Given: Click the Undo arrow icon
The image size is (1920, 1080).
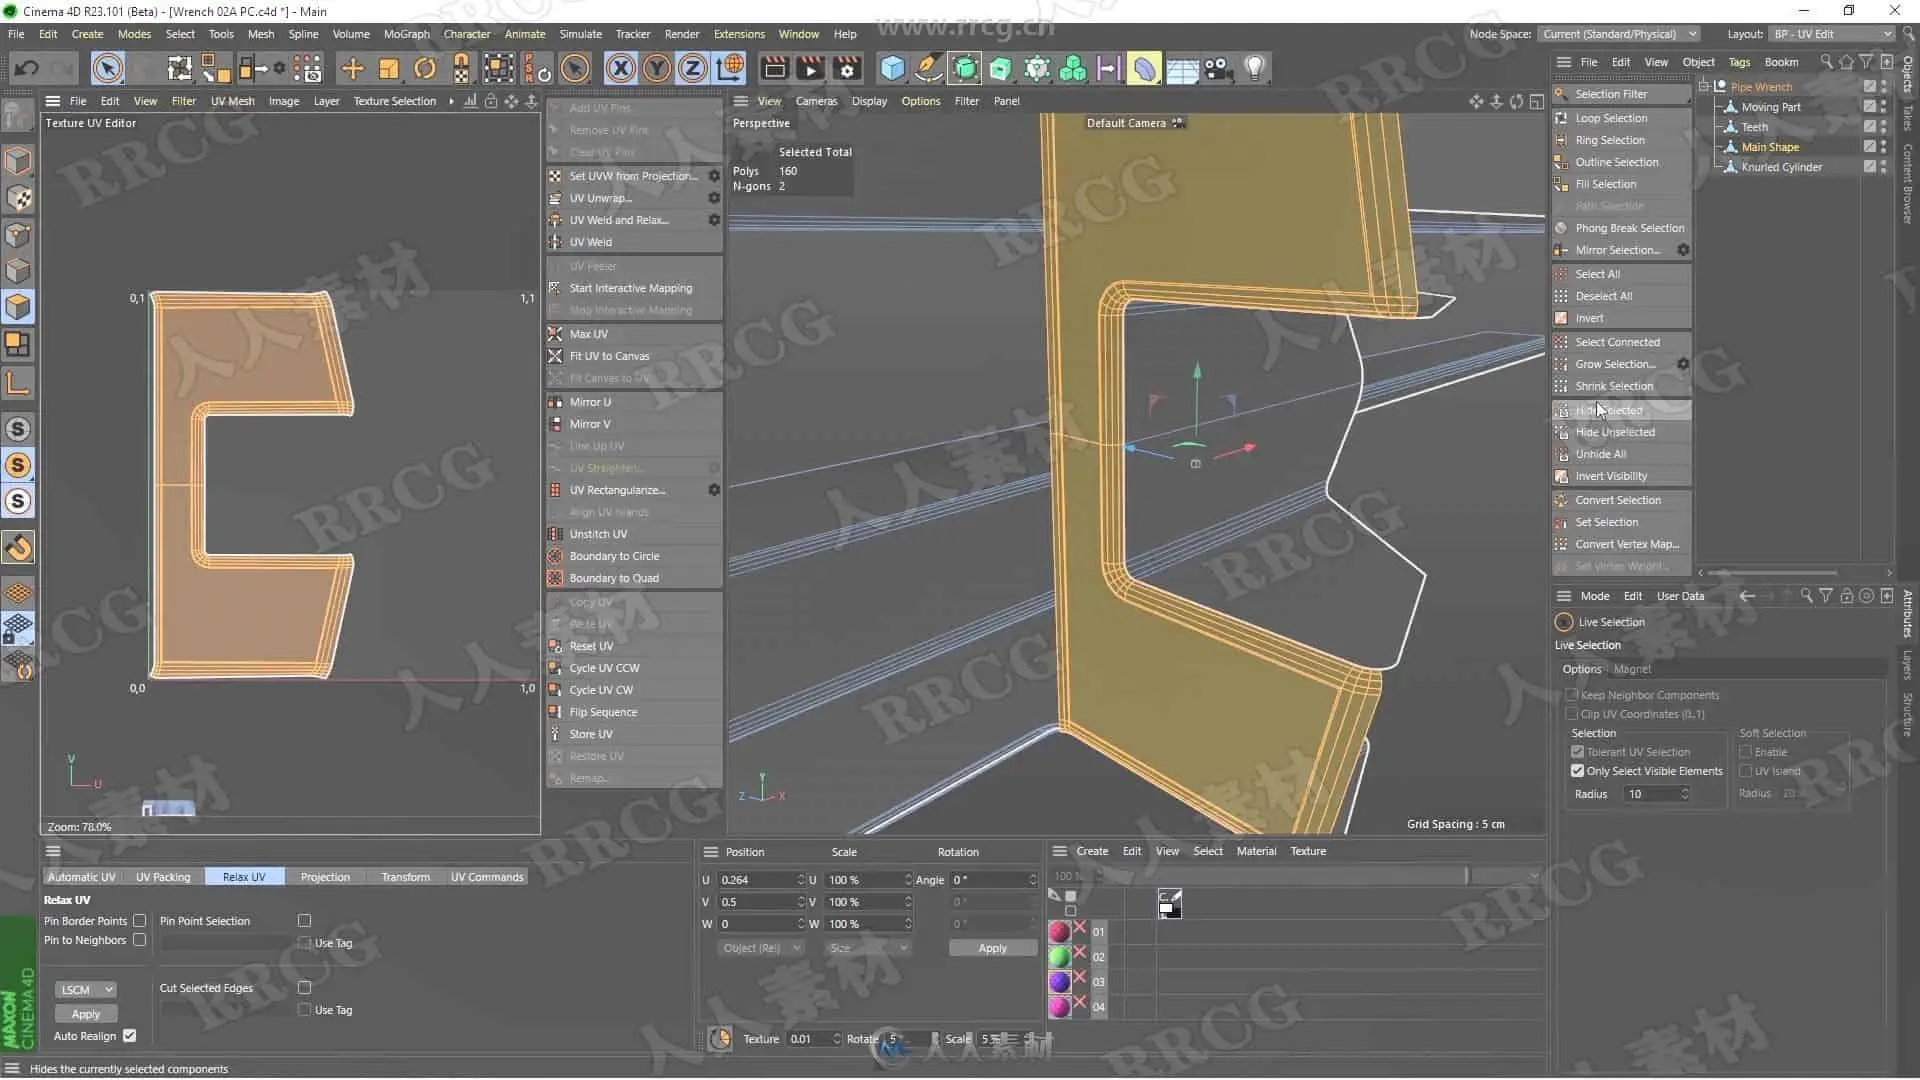Looking at the screenshot, I should (27, 68).
